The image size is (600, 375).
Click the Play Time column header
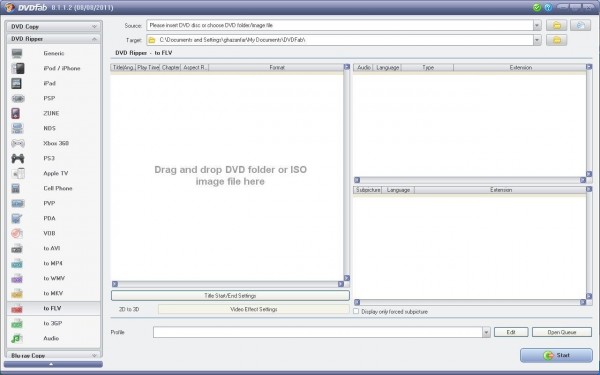click(148, 67)
